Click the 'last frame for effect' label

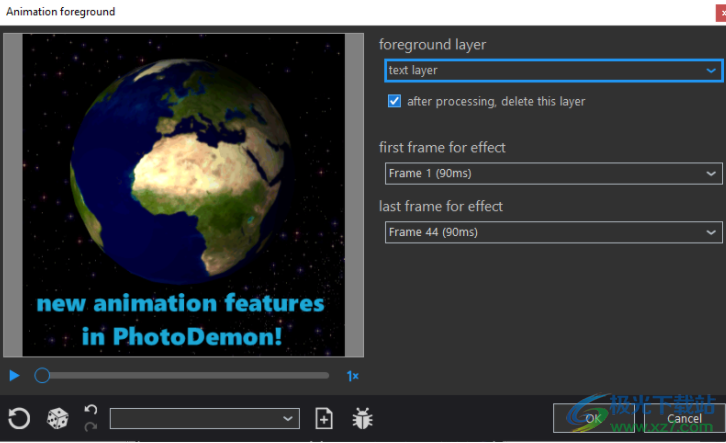[441, 206]
